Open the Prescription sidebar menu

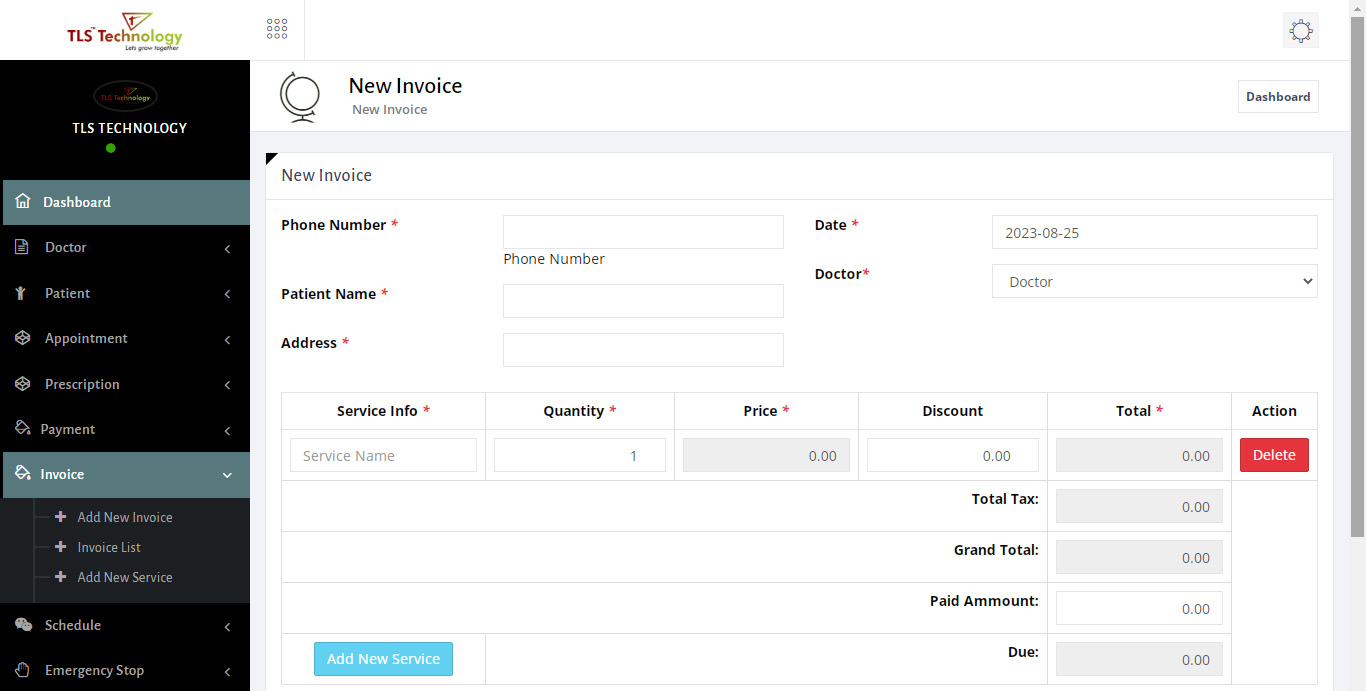pos(82,384)
